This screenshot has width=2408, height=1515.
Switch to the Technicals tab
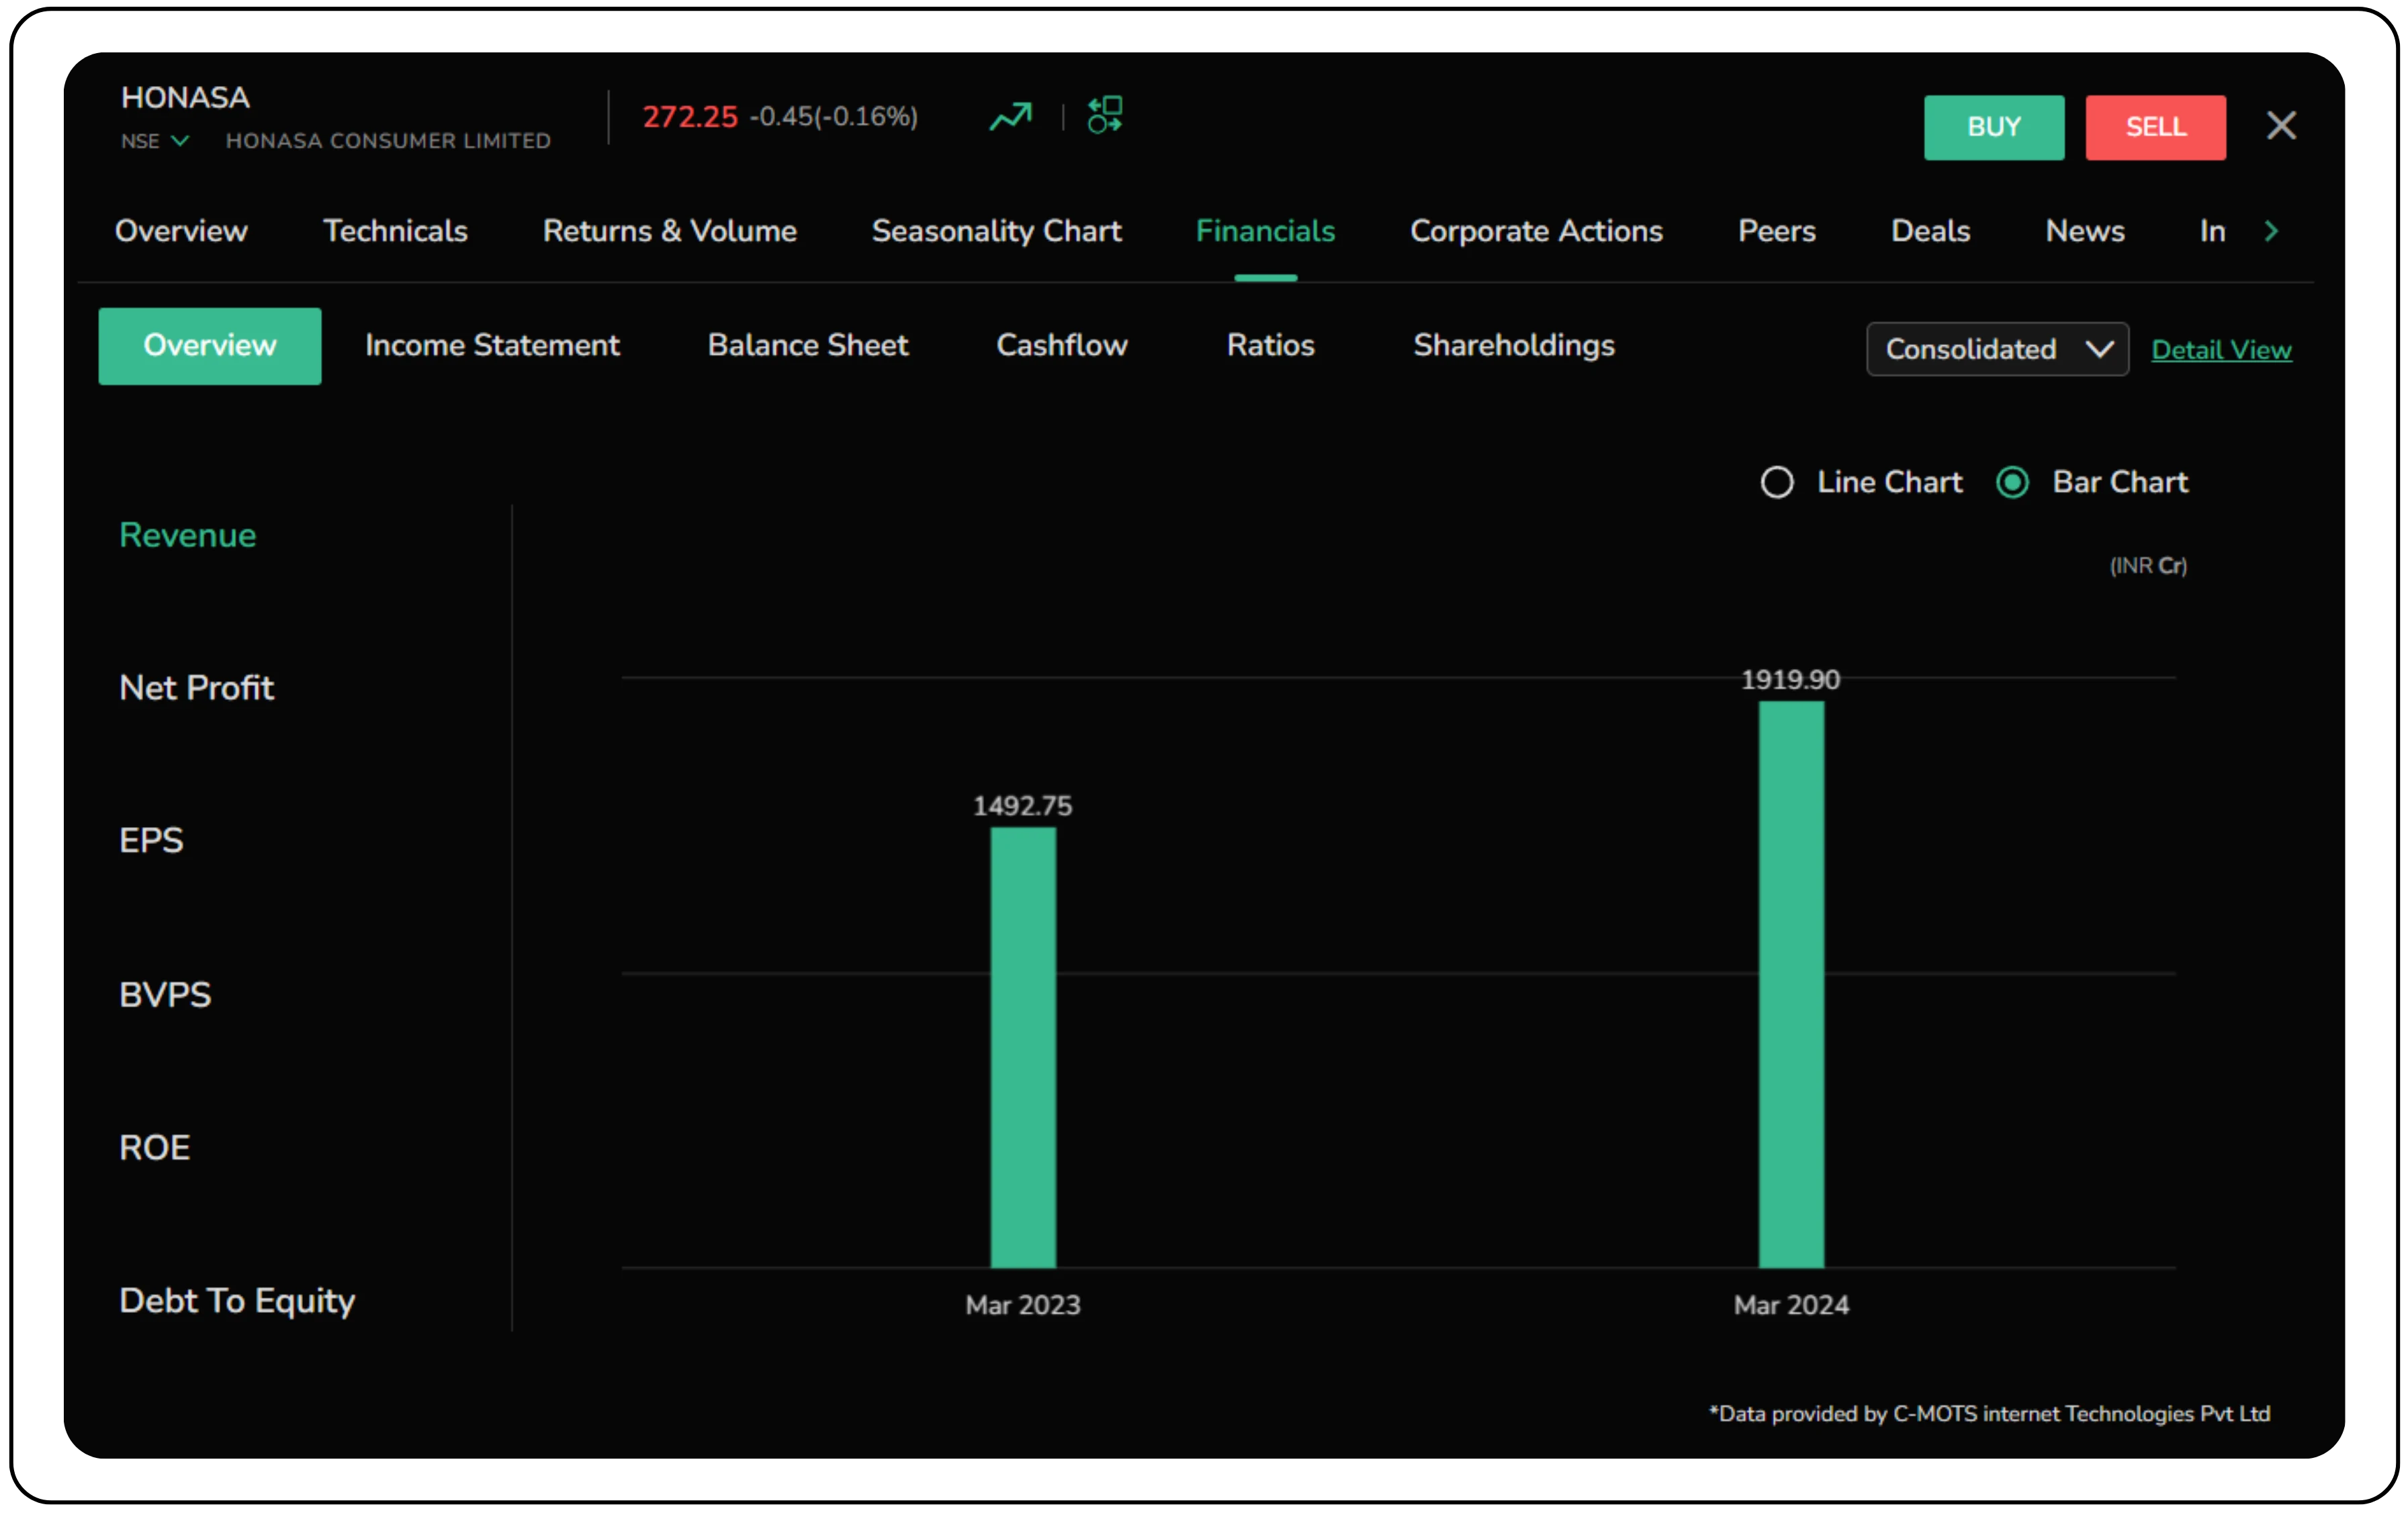[395, 231]
